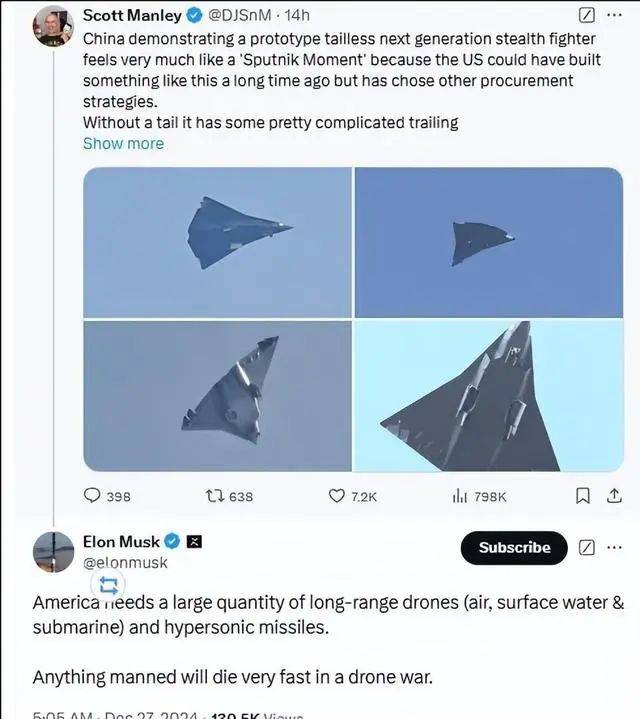Repost Scott Manley's tweet via retweet icon
Screen dimensions: 640x719
click(x=213, y=496)
